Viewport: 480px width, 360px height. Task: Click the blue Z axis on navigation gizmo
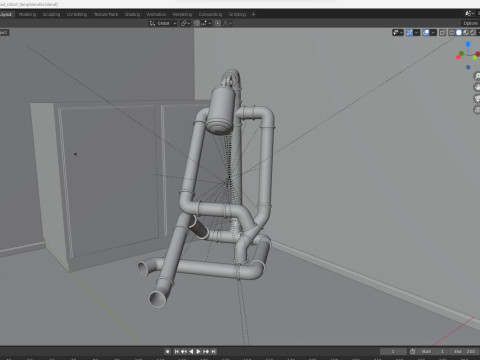[x=468, y=44]
